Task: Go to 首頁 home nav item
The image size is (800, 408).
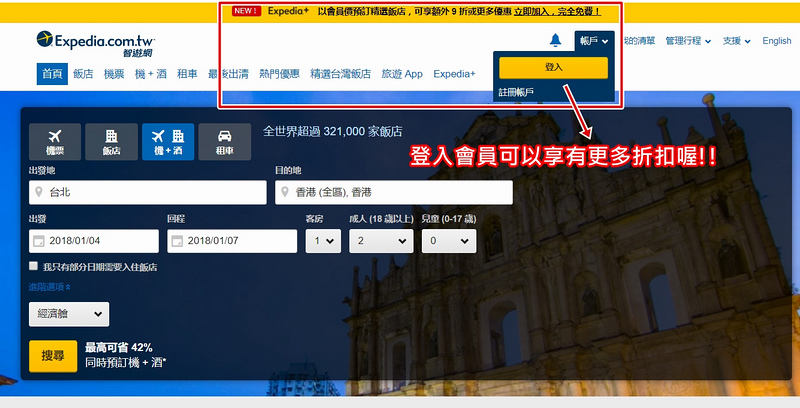Action: (52, 74)
